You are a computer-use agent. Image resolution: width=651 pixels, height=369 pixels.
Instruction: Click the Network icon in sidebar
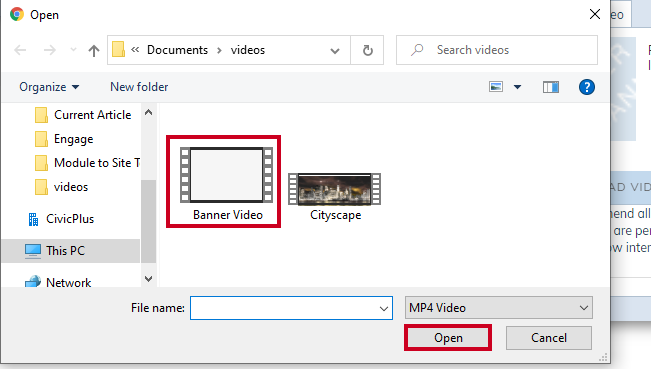point(33,282)
